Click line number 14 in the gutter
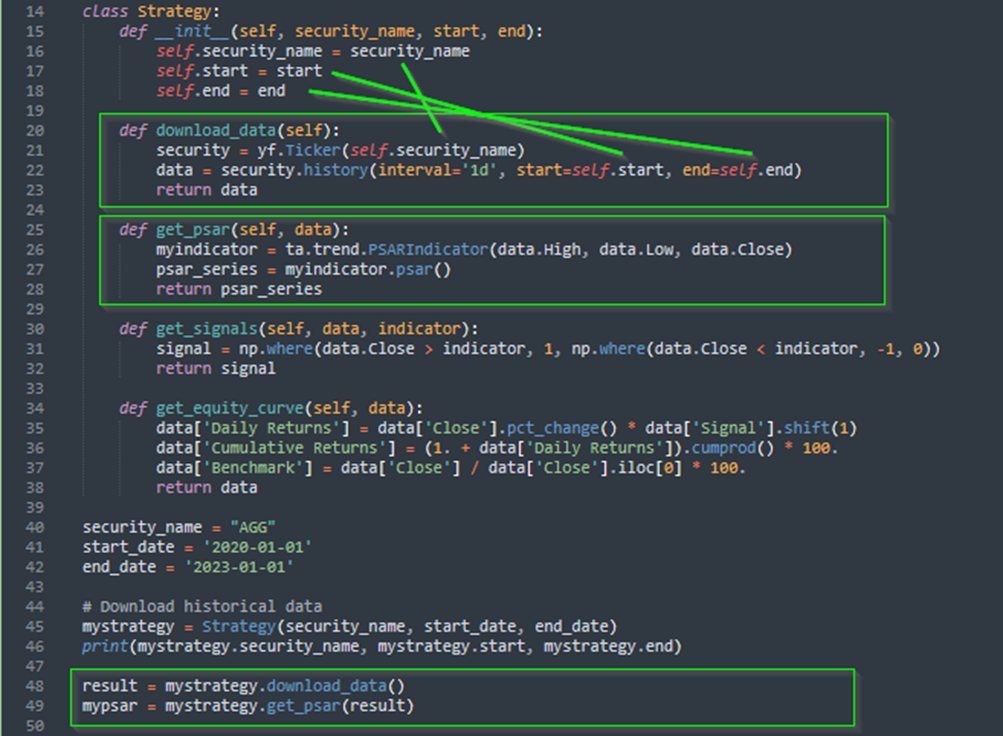 (36, 13)
